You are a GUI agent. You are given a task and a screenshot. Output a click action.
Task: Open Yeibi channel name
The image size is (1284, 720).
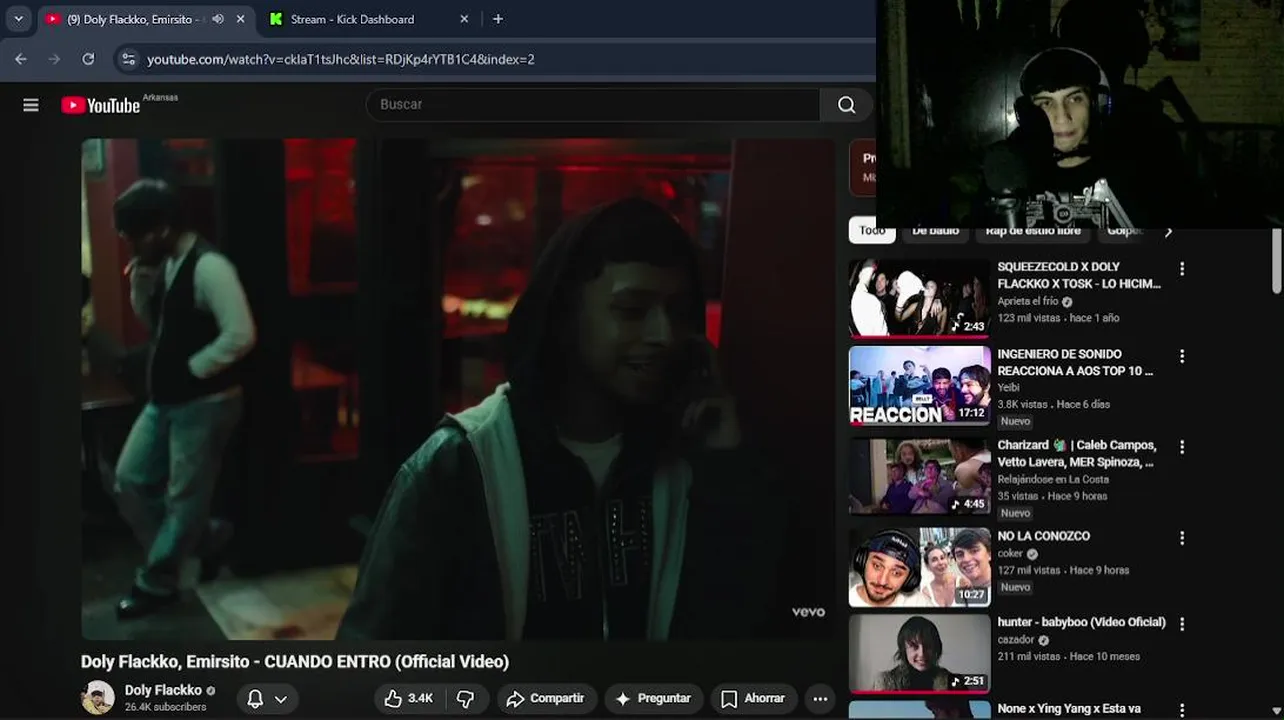tap(1008, 387)
